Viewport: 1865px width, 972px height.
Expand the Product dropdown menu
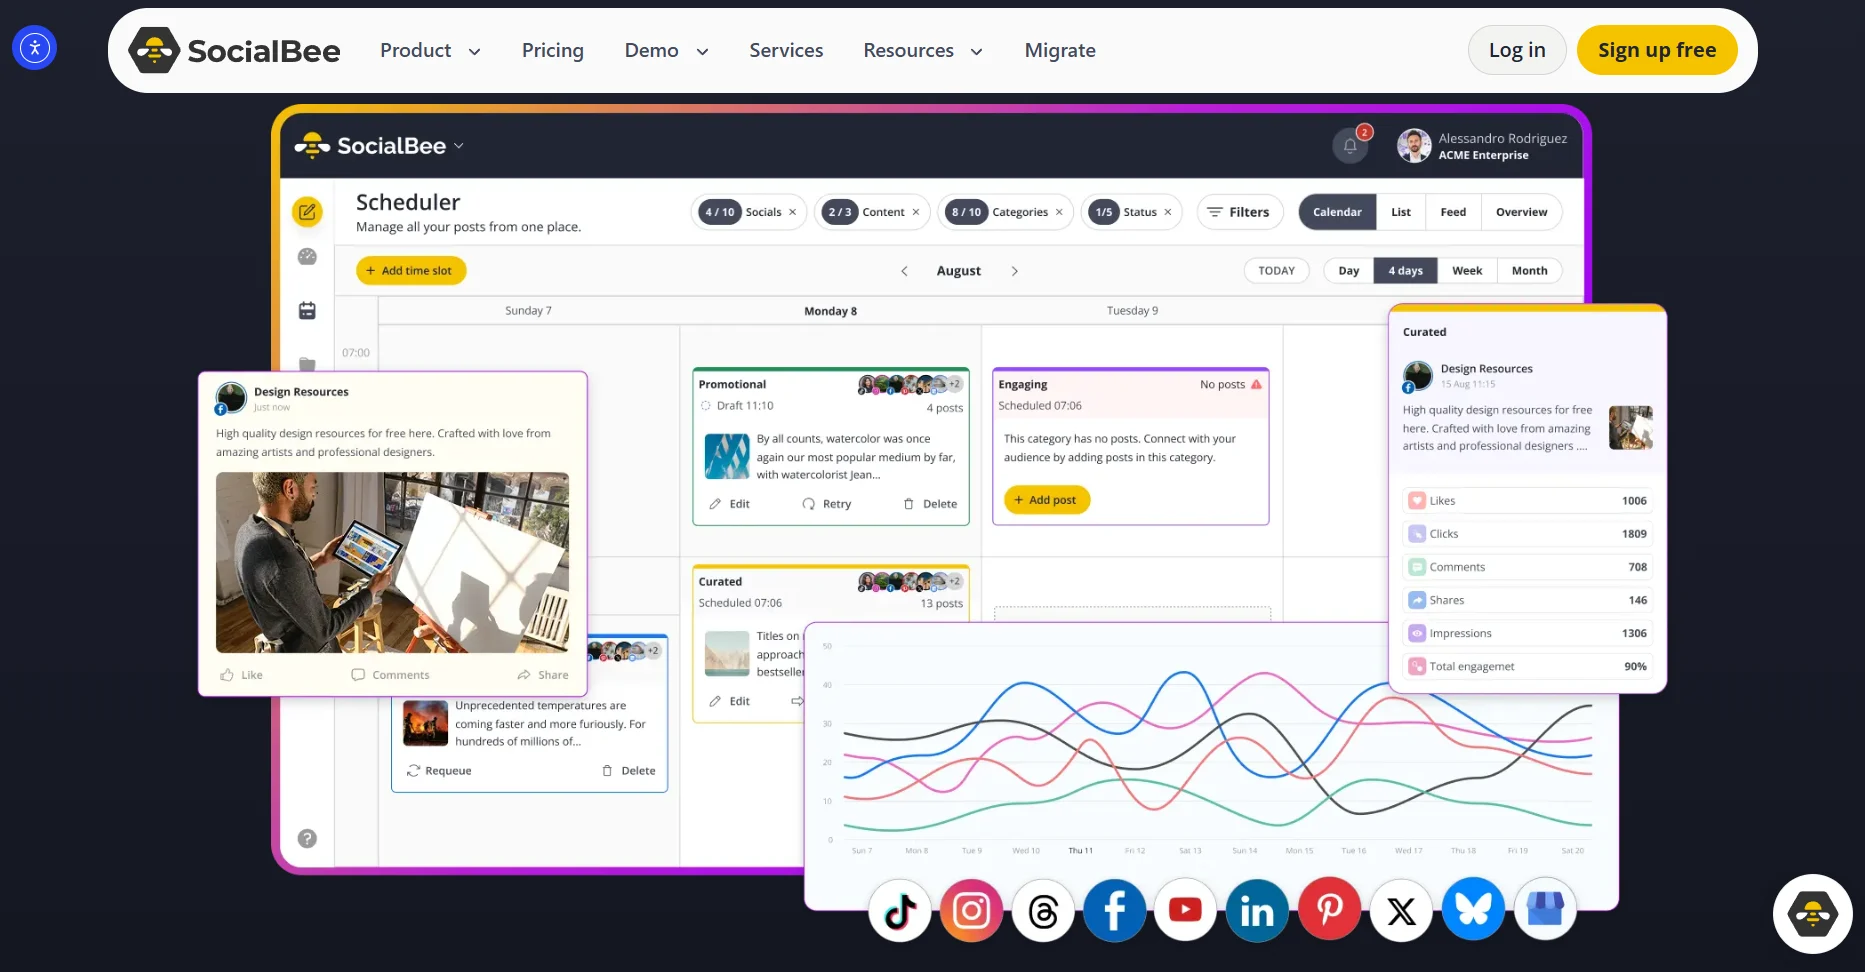point(430,50)
